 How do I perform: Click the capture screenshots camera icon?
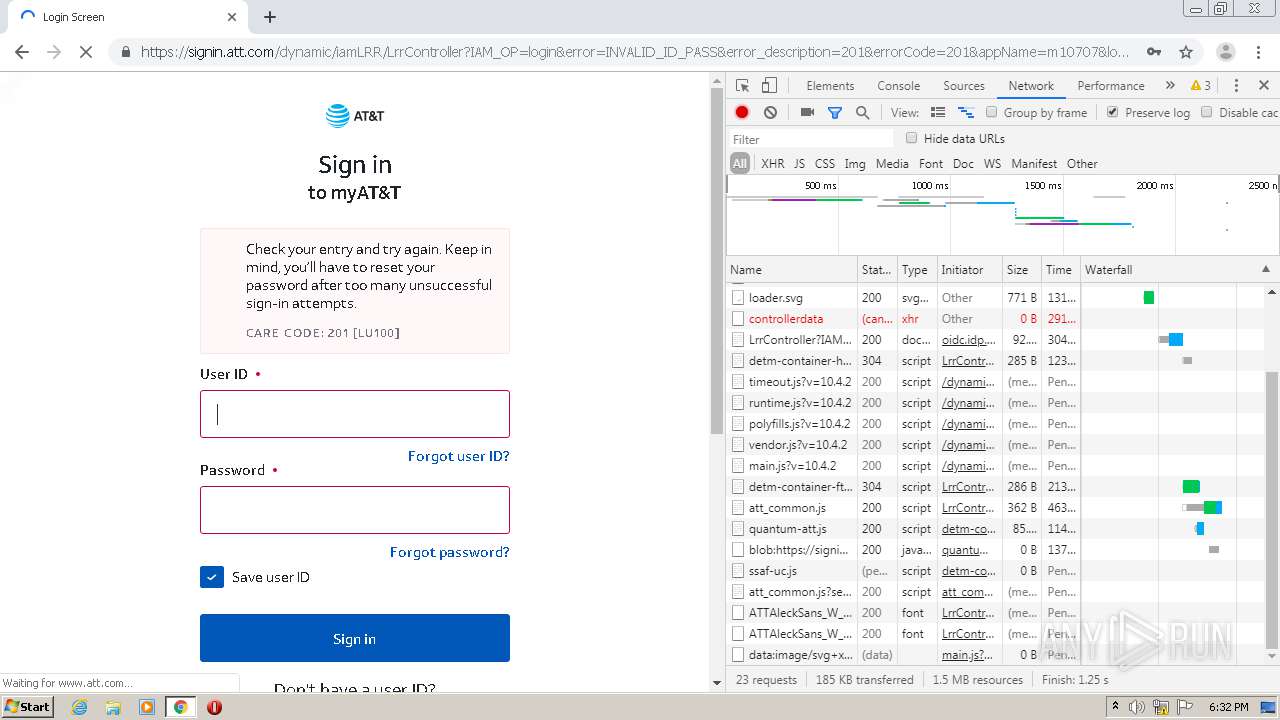[x=807, y=113]
